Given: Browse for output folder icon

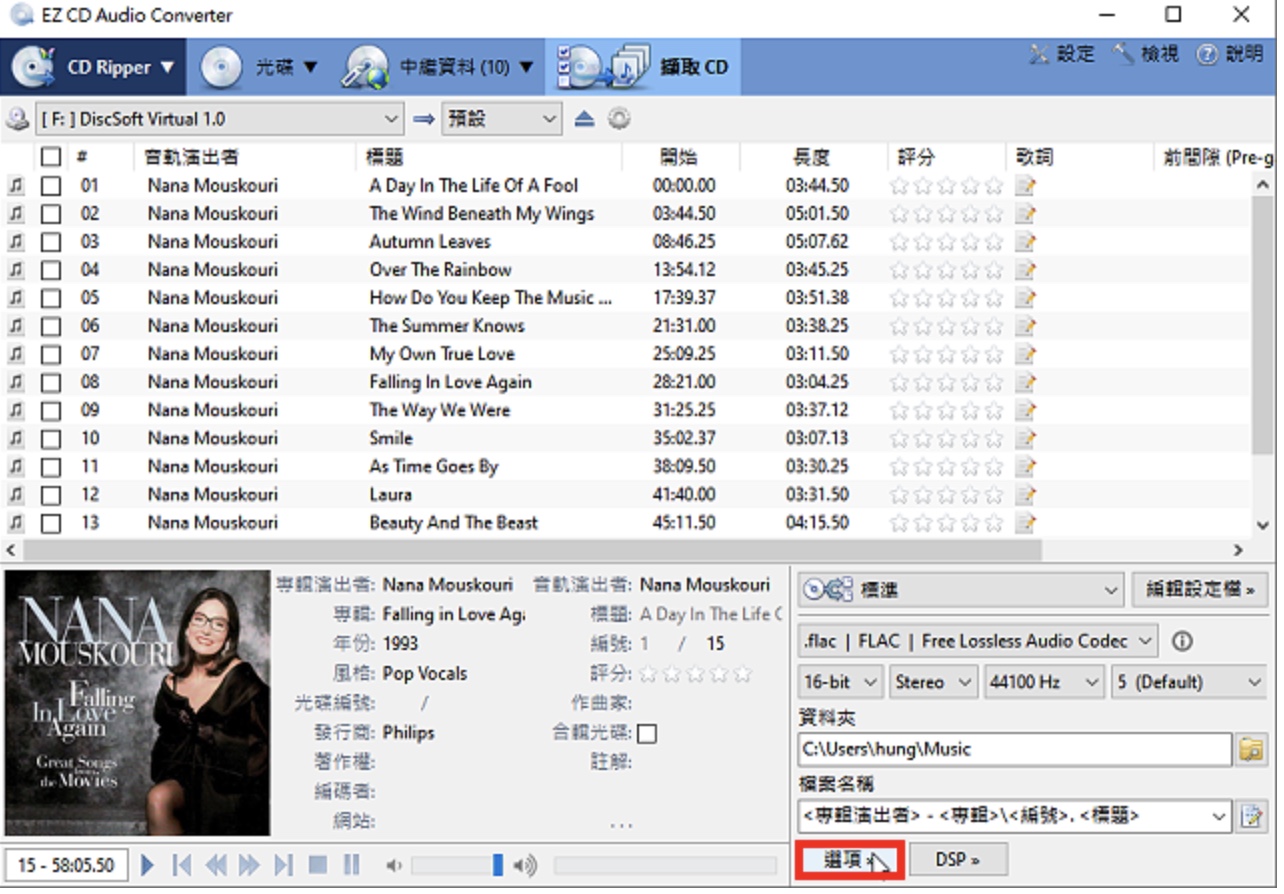Looking at the screenshot, I should tap(1251, 751).
